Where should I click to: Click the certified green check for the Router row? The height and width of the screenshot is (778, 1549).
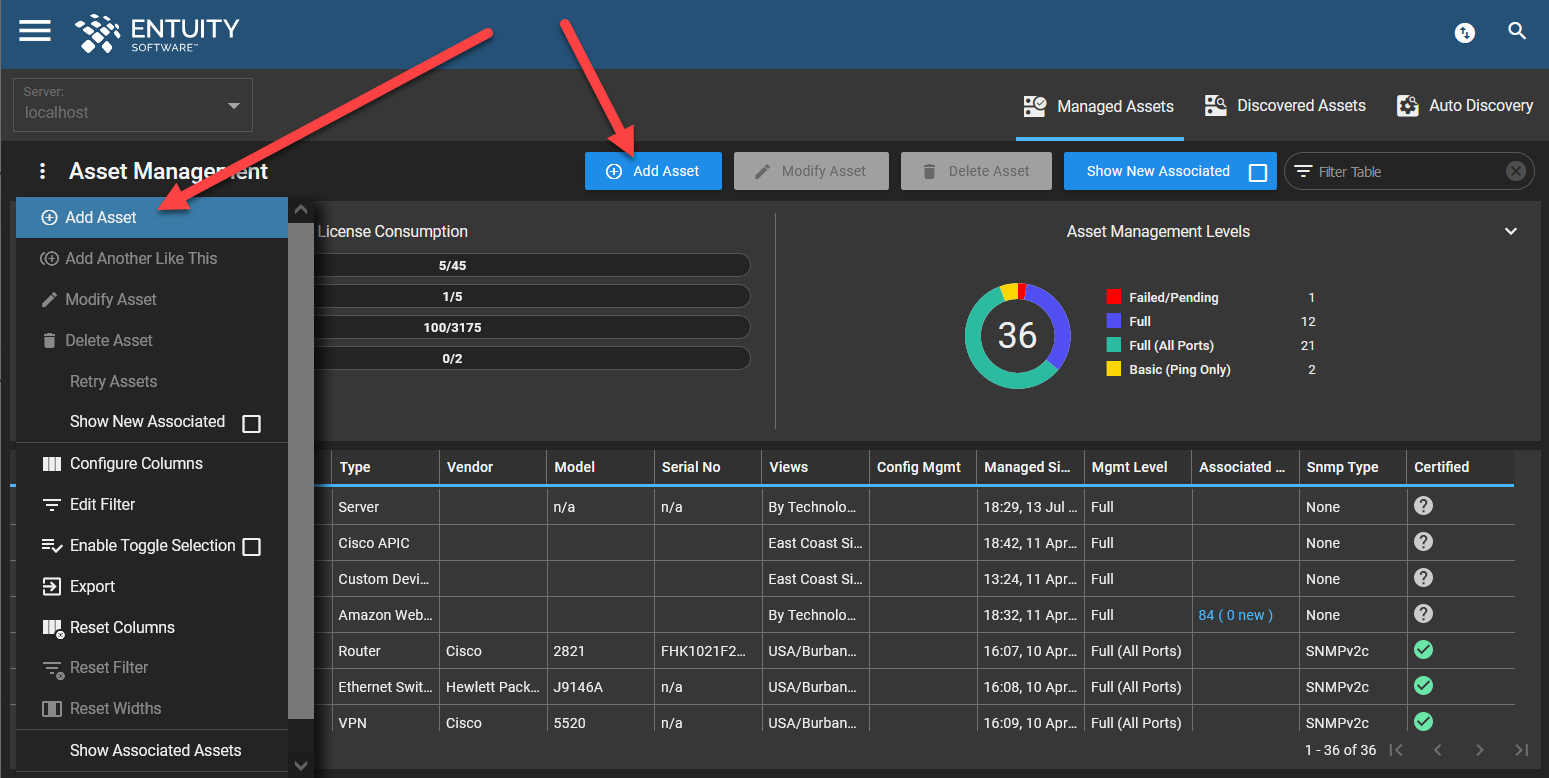1423,649
